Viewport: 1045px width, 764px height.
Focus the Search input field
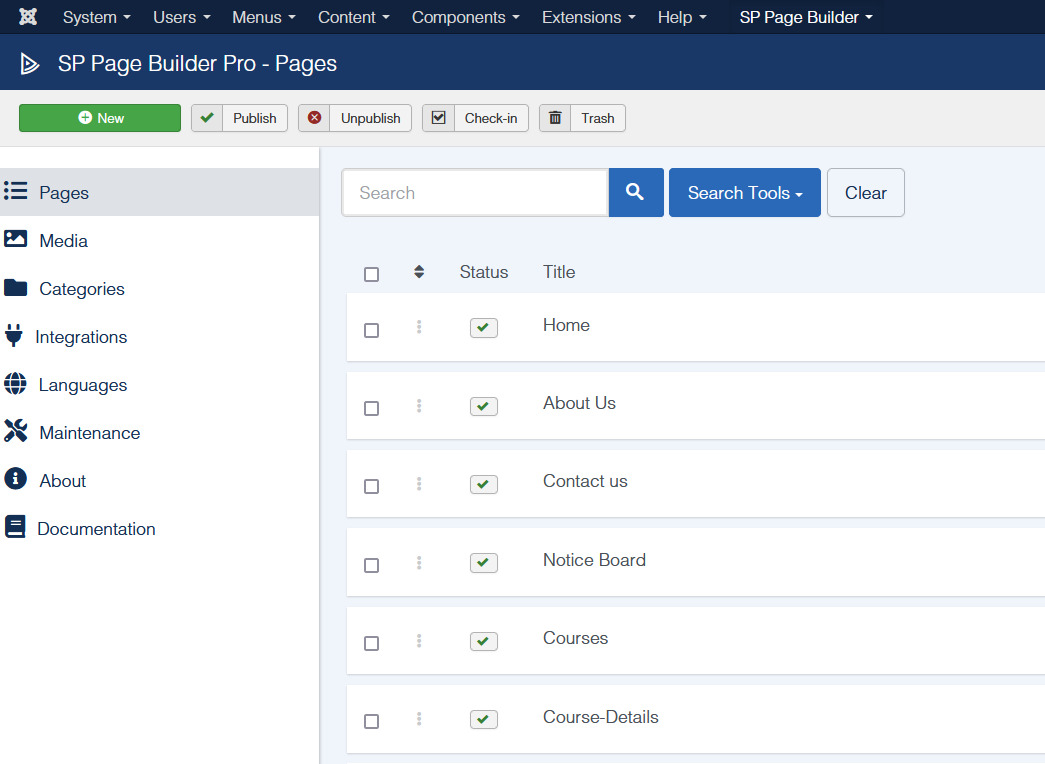[x=474, y=192]
